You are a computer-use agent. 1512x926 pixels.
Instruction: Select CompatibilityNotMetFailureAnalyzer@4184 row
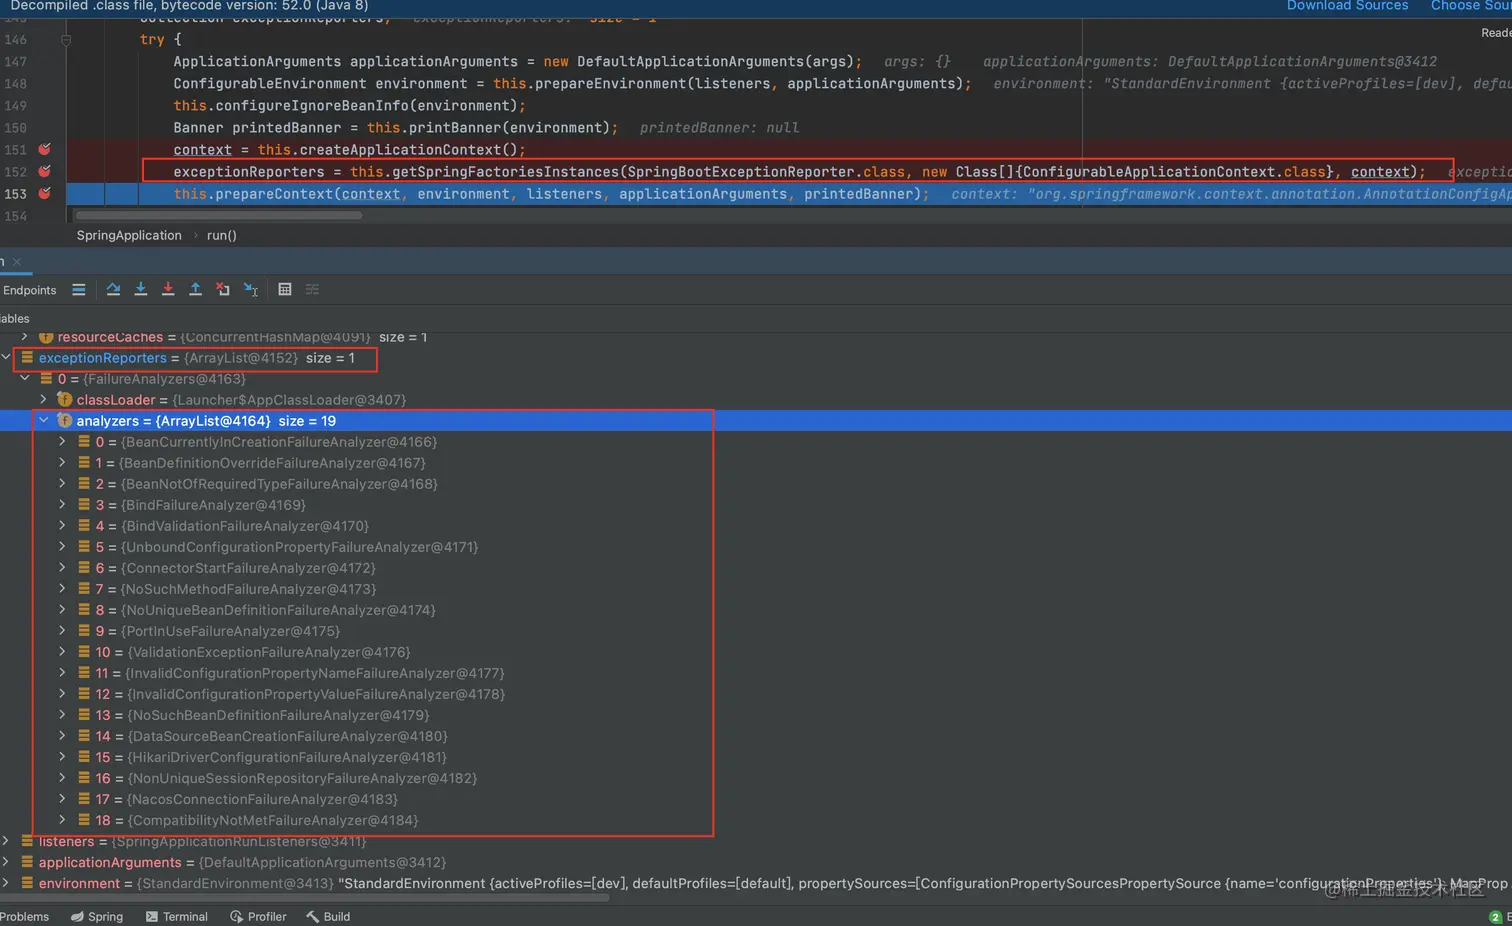pyautogui.click(x=756, y=819)
